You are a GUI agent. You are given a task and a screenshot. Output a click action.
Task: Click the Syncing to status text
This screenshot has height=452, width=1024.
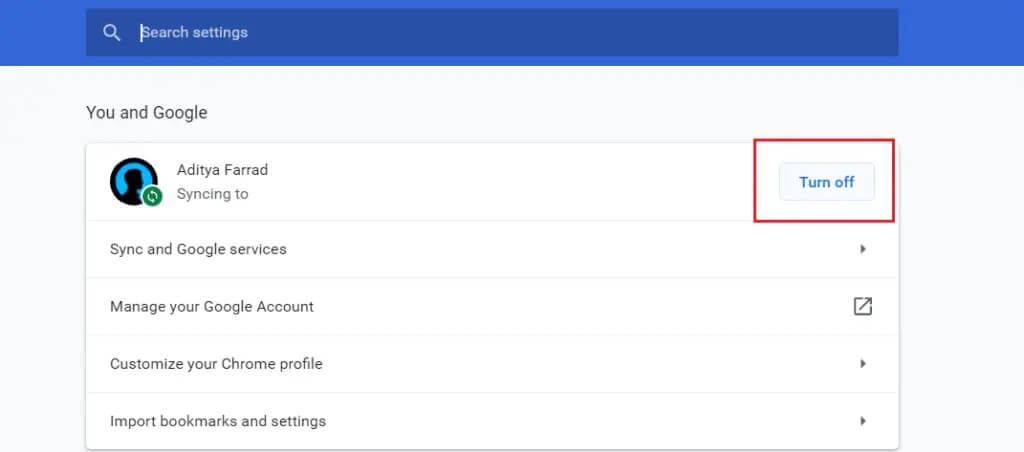[x=212, y=194]
